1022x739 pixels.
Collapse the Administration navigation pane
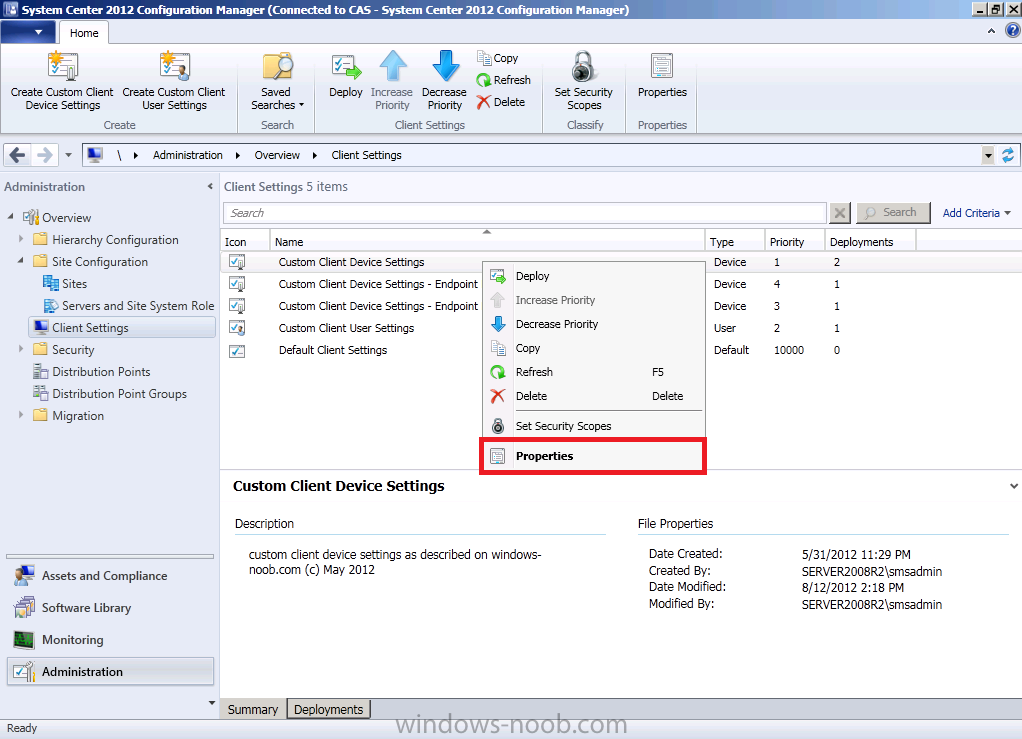(x=210, y=186)
